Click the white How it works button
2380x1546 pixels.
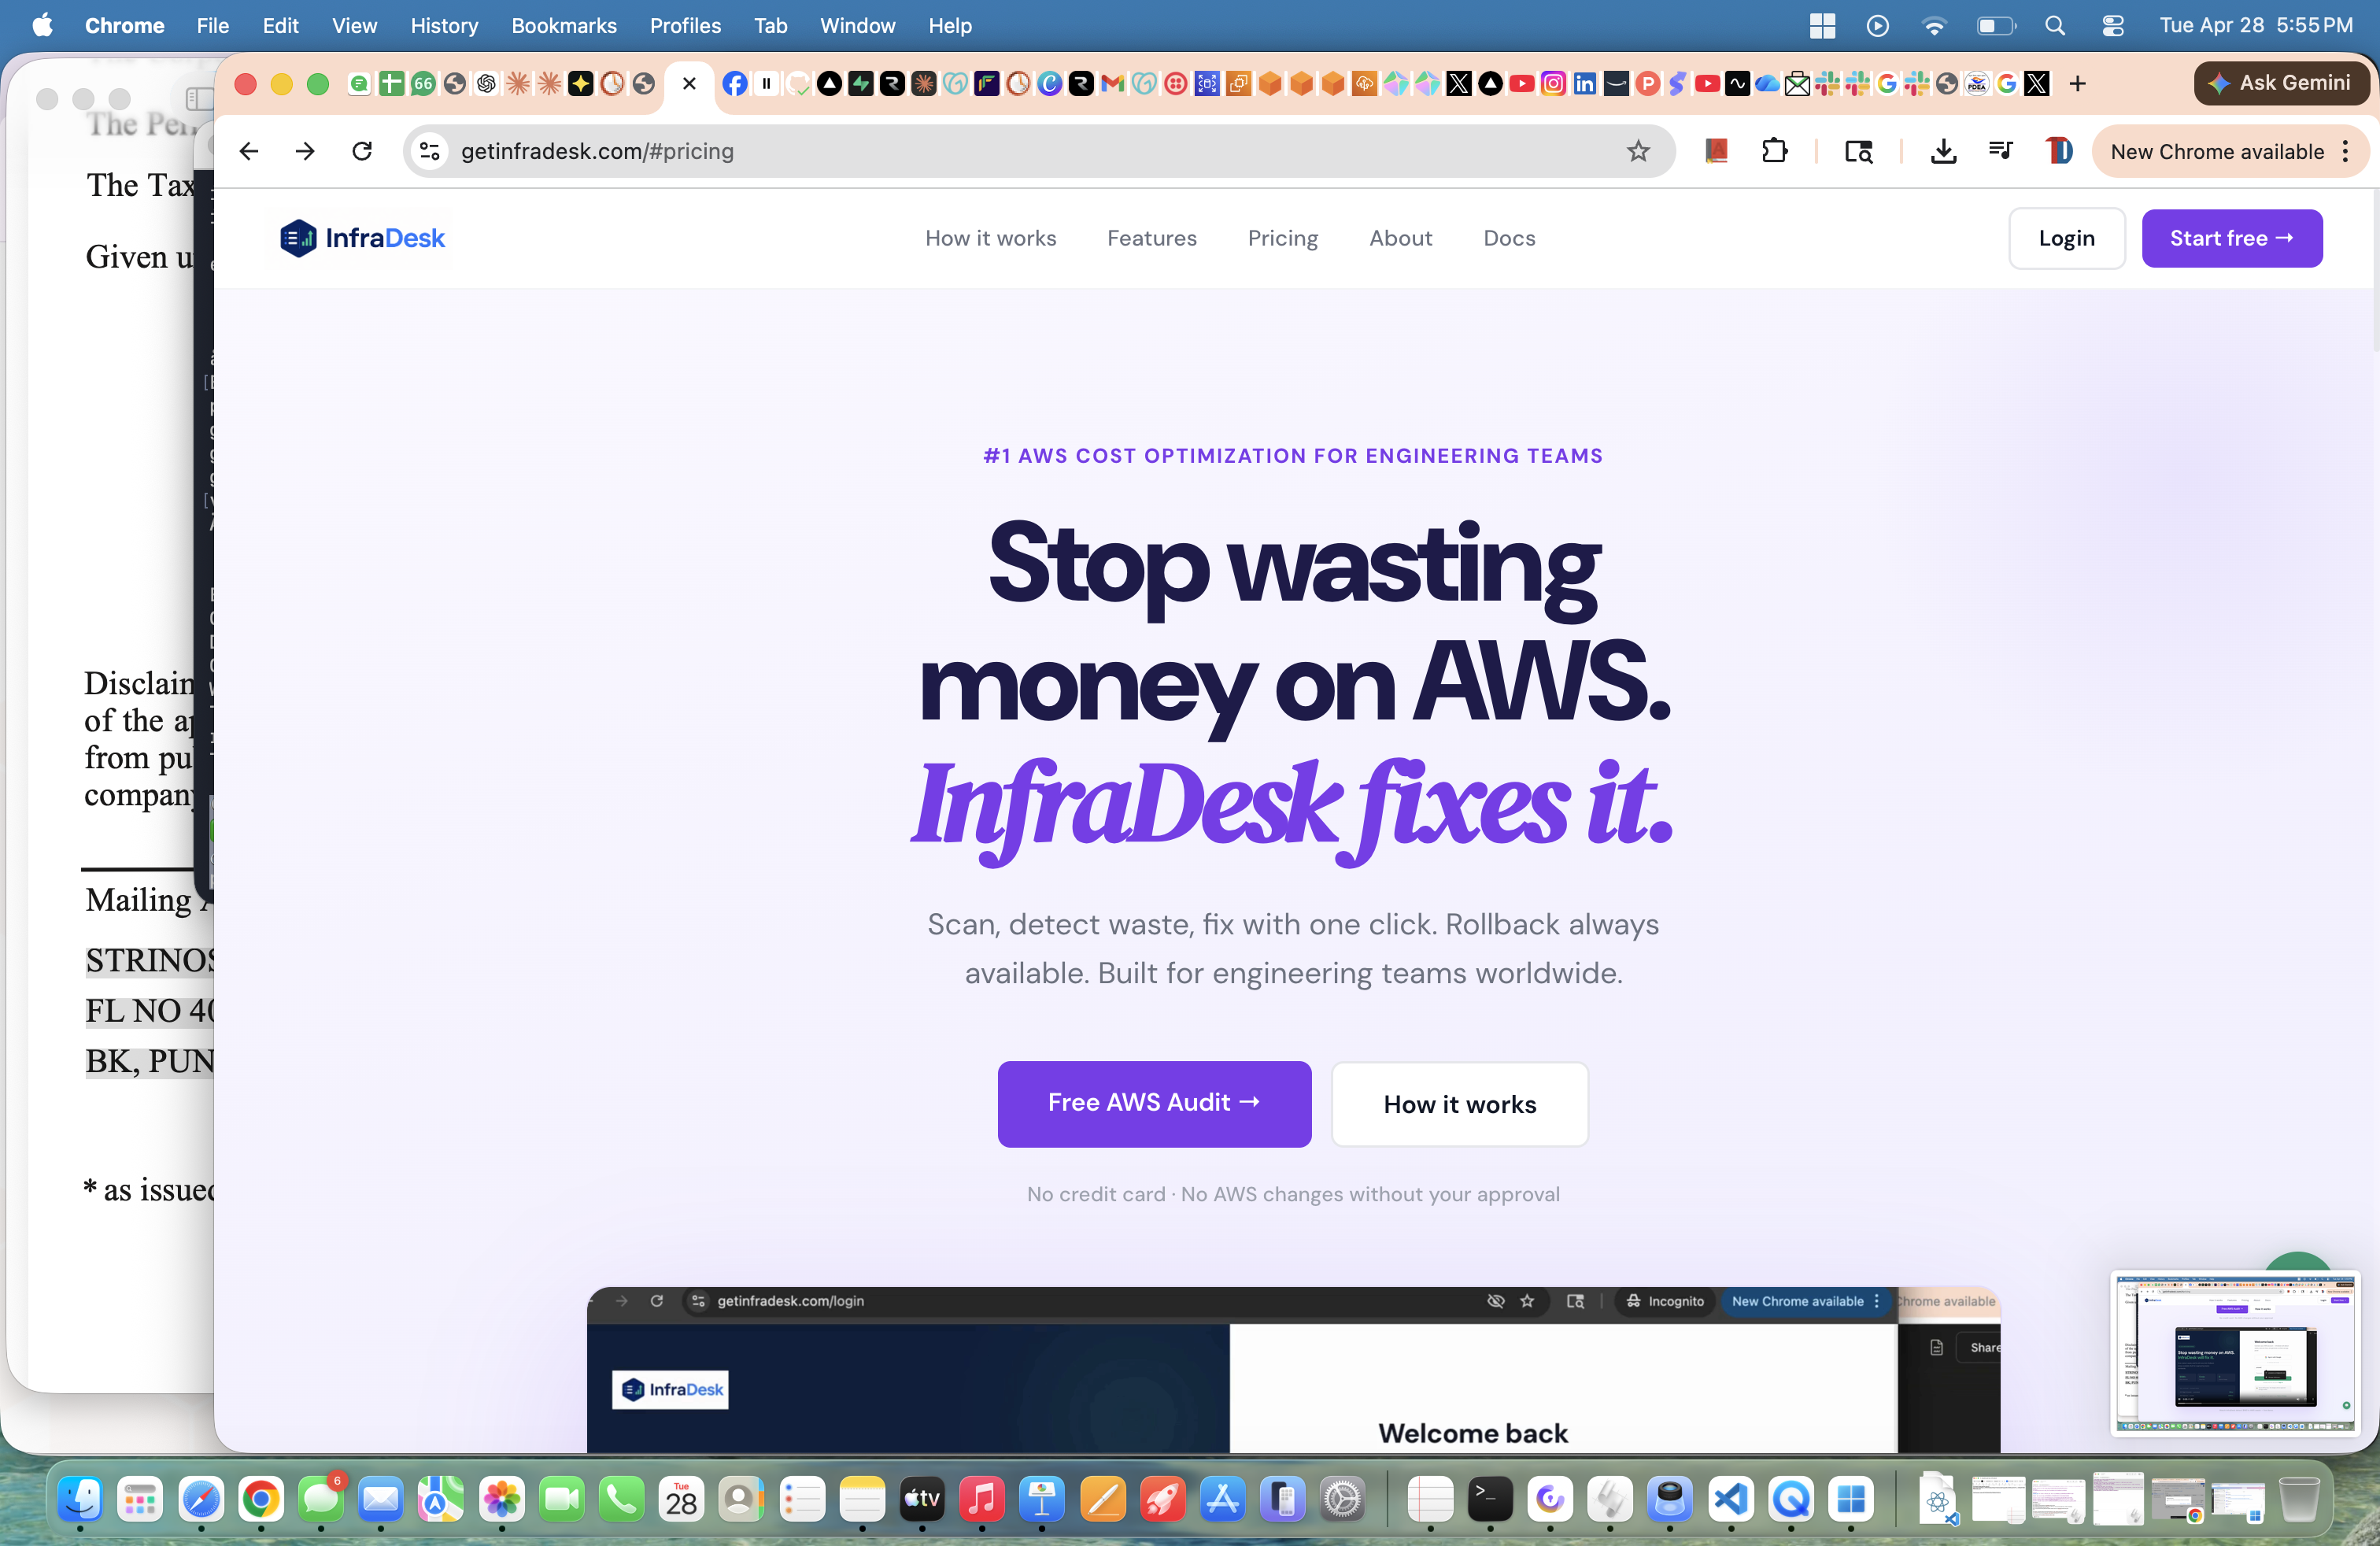pos(1459,1104)
